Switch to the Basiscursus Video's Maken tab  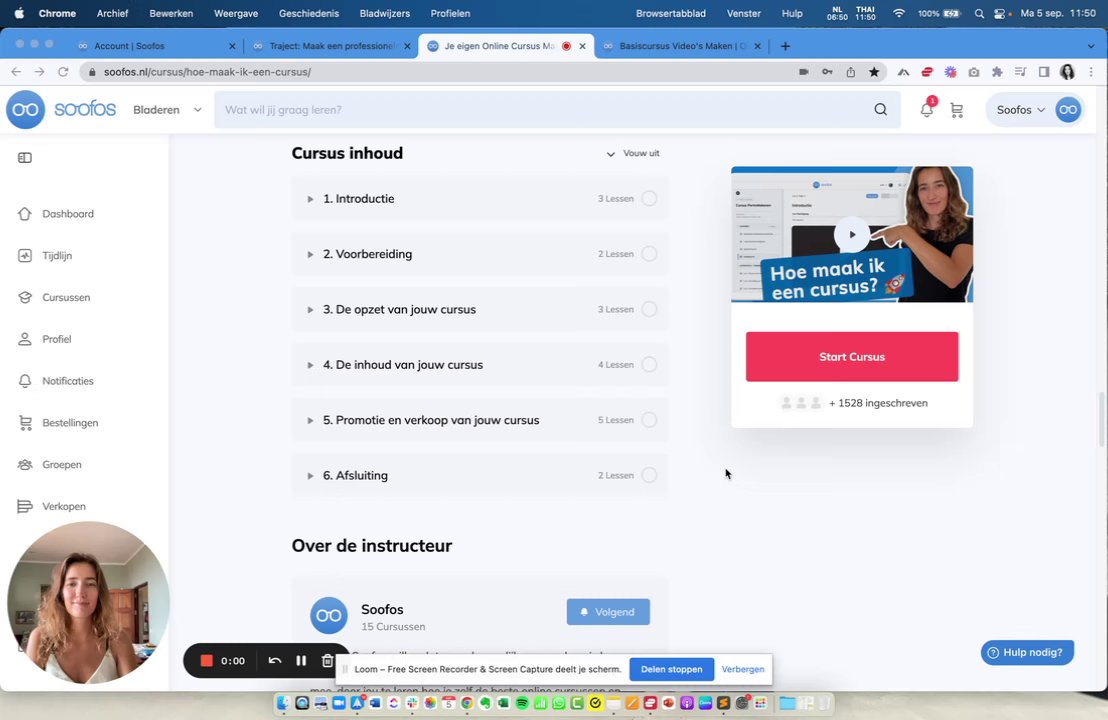(682, 46)
